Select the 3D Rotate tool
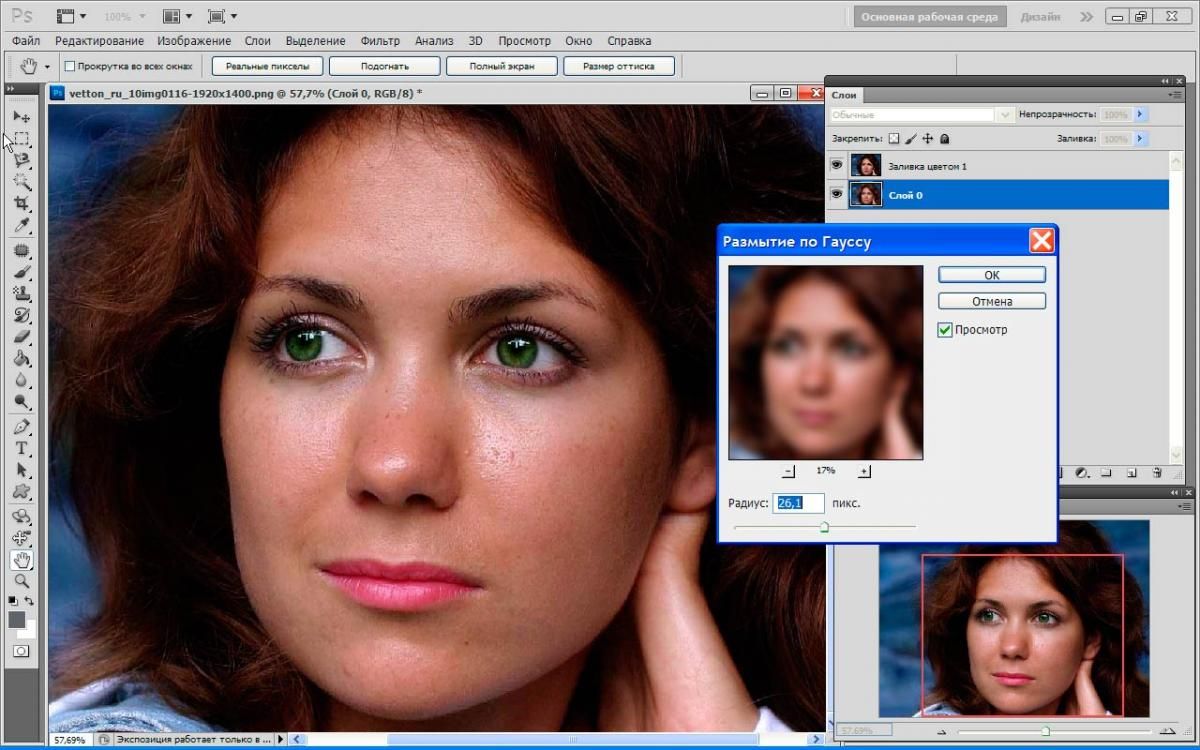The width and height of the screenshot is (1200, 750). pos(21,517)
